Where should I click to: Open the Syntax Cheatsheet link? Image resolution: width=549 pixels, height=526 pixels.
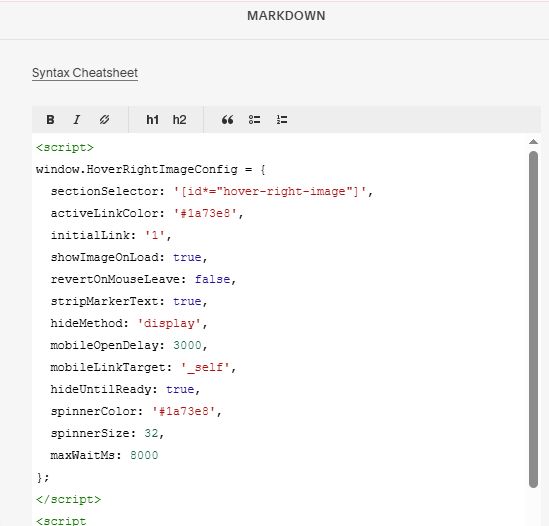(x=85, y=73)
